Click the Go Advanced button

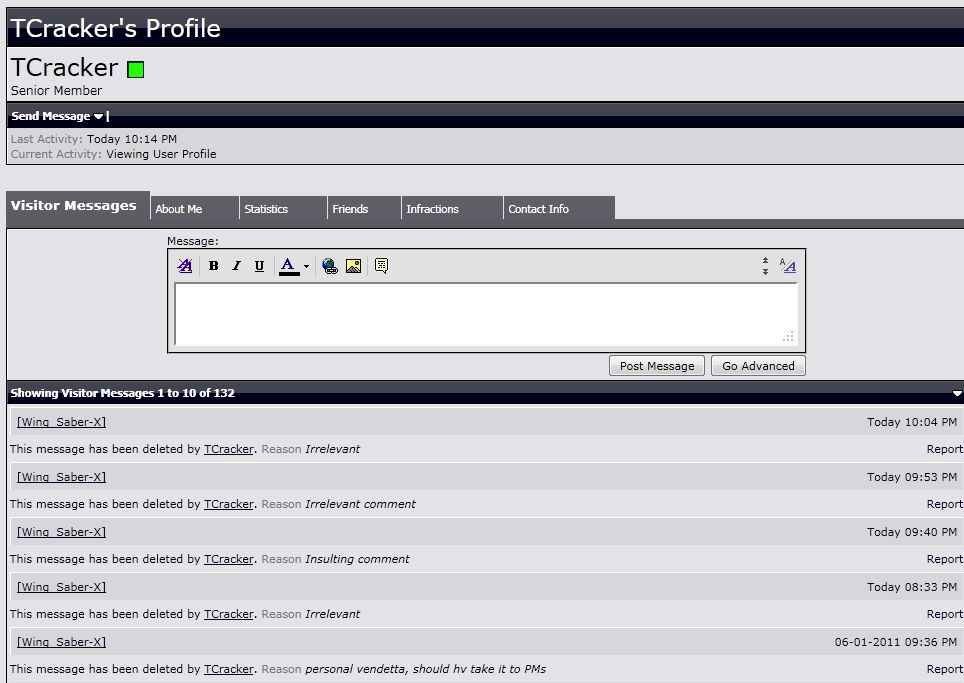click(758, 366)
